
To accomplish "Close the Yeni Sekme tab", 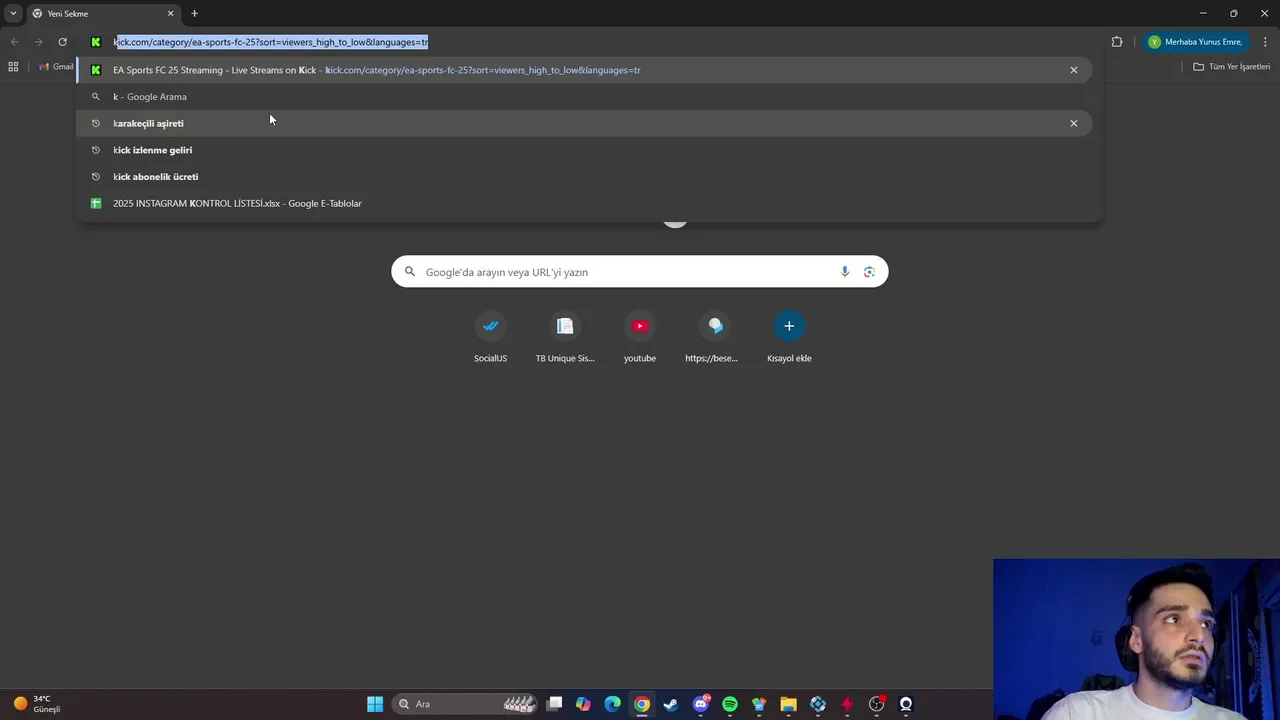I will [170, 14].
